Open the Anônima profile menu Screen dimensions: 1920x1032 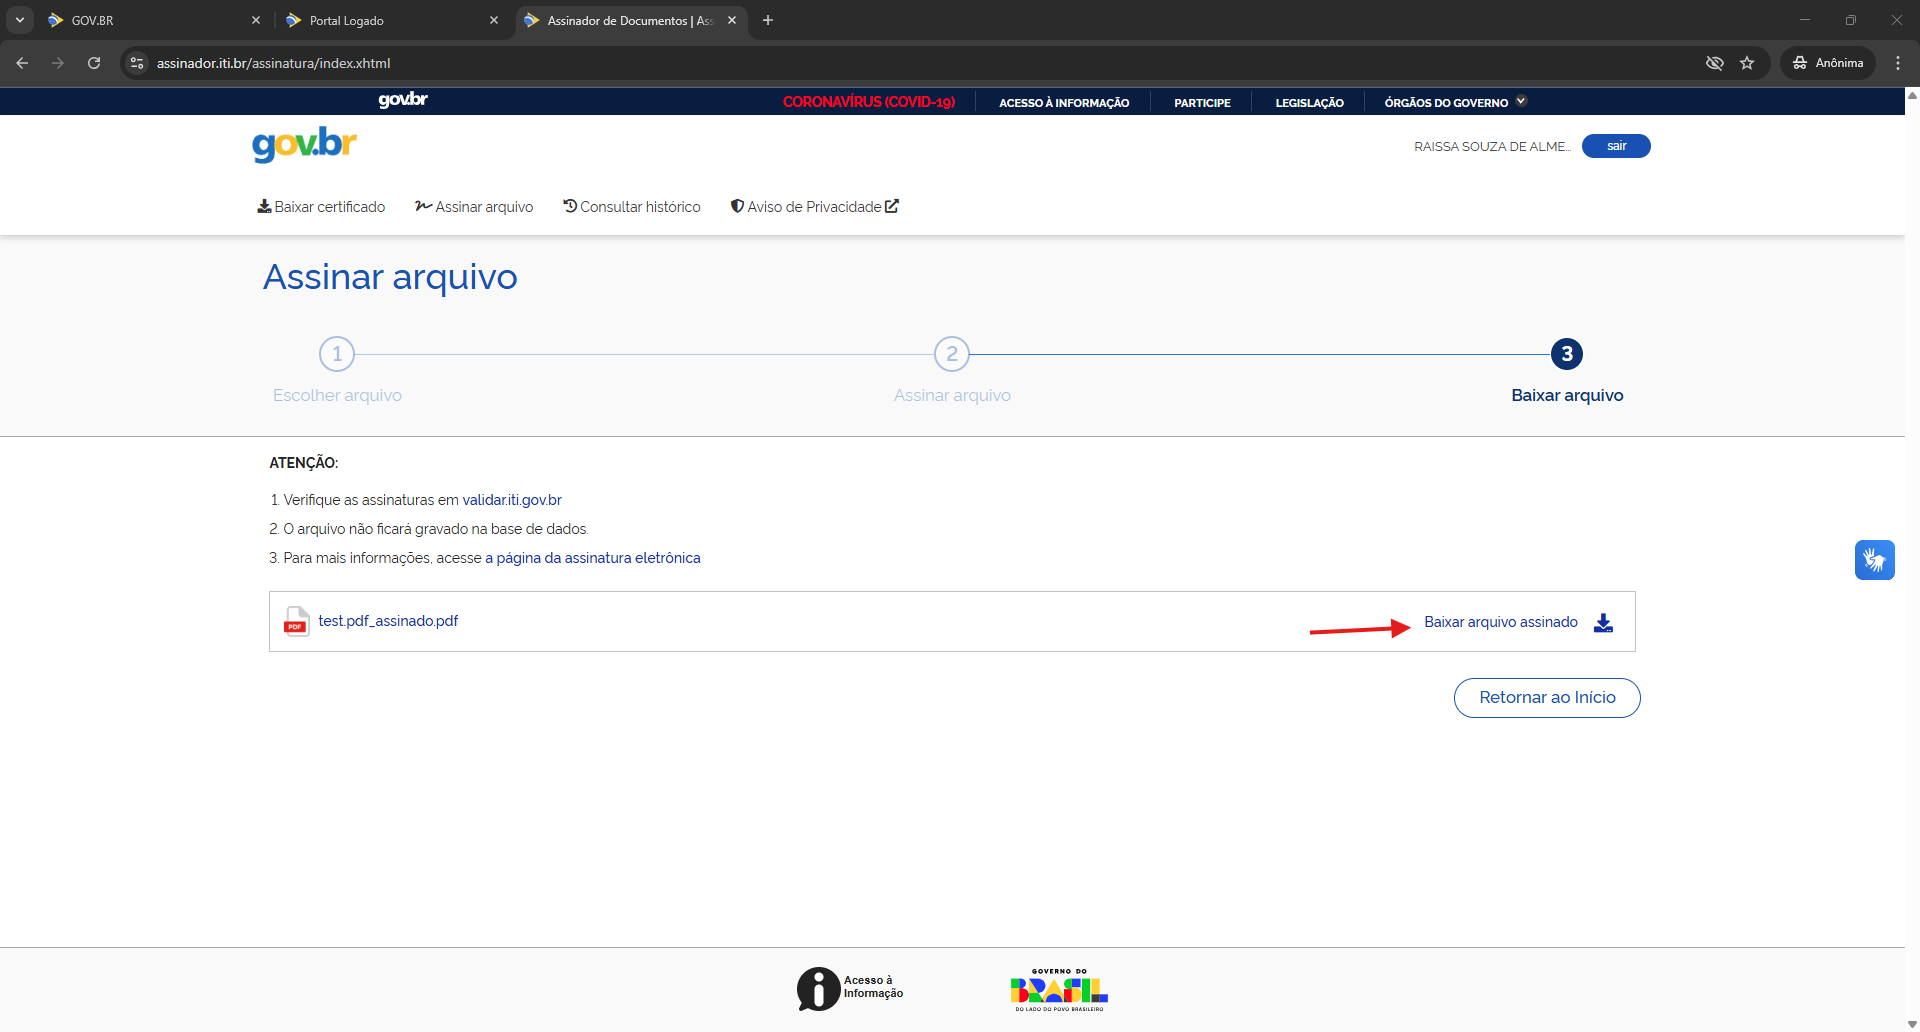tap(1827, 63)
